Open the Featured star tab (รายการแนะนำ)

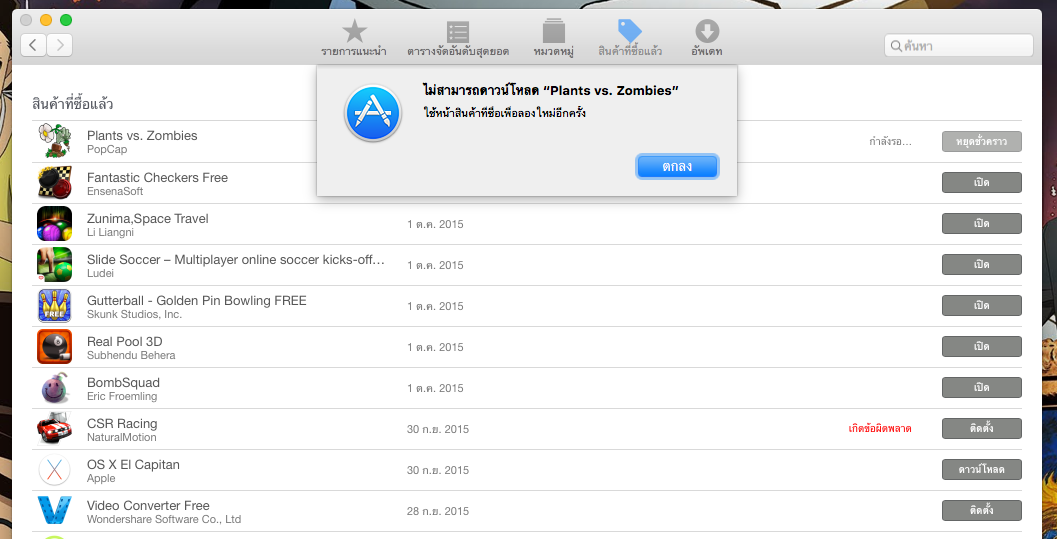coord(354,38)
